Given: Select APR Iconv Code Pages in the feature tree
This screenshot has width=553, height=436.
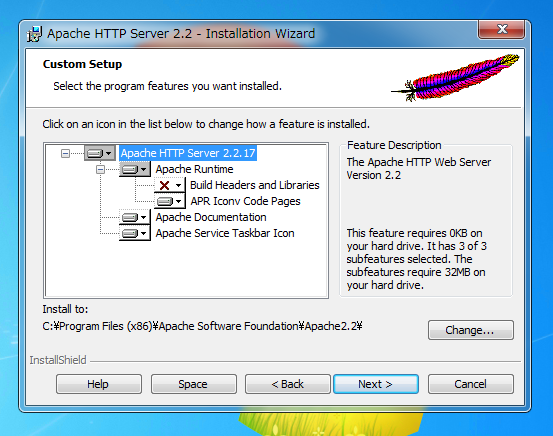Looking at the screenshot, I should (245, 201).
